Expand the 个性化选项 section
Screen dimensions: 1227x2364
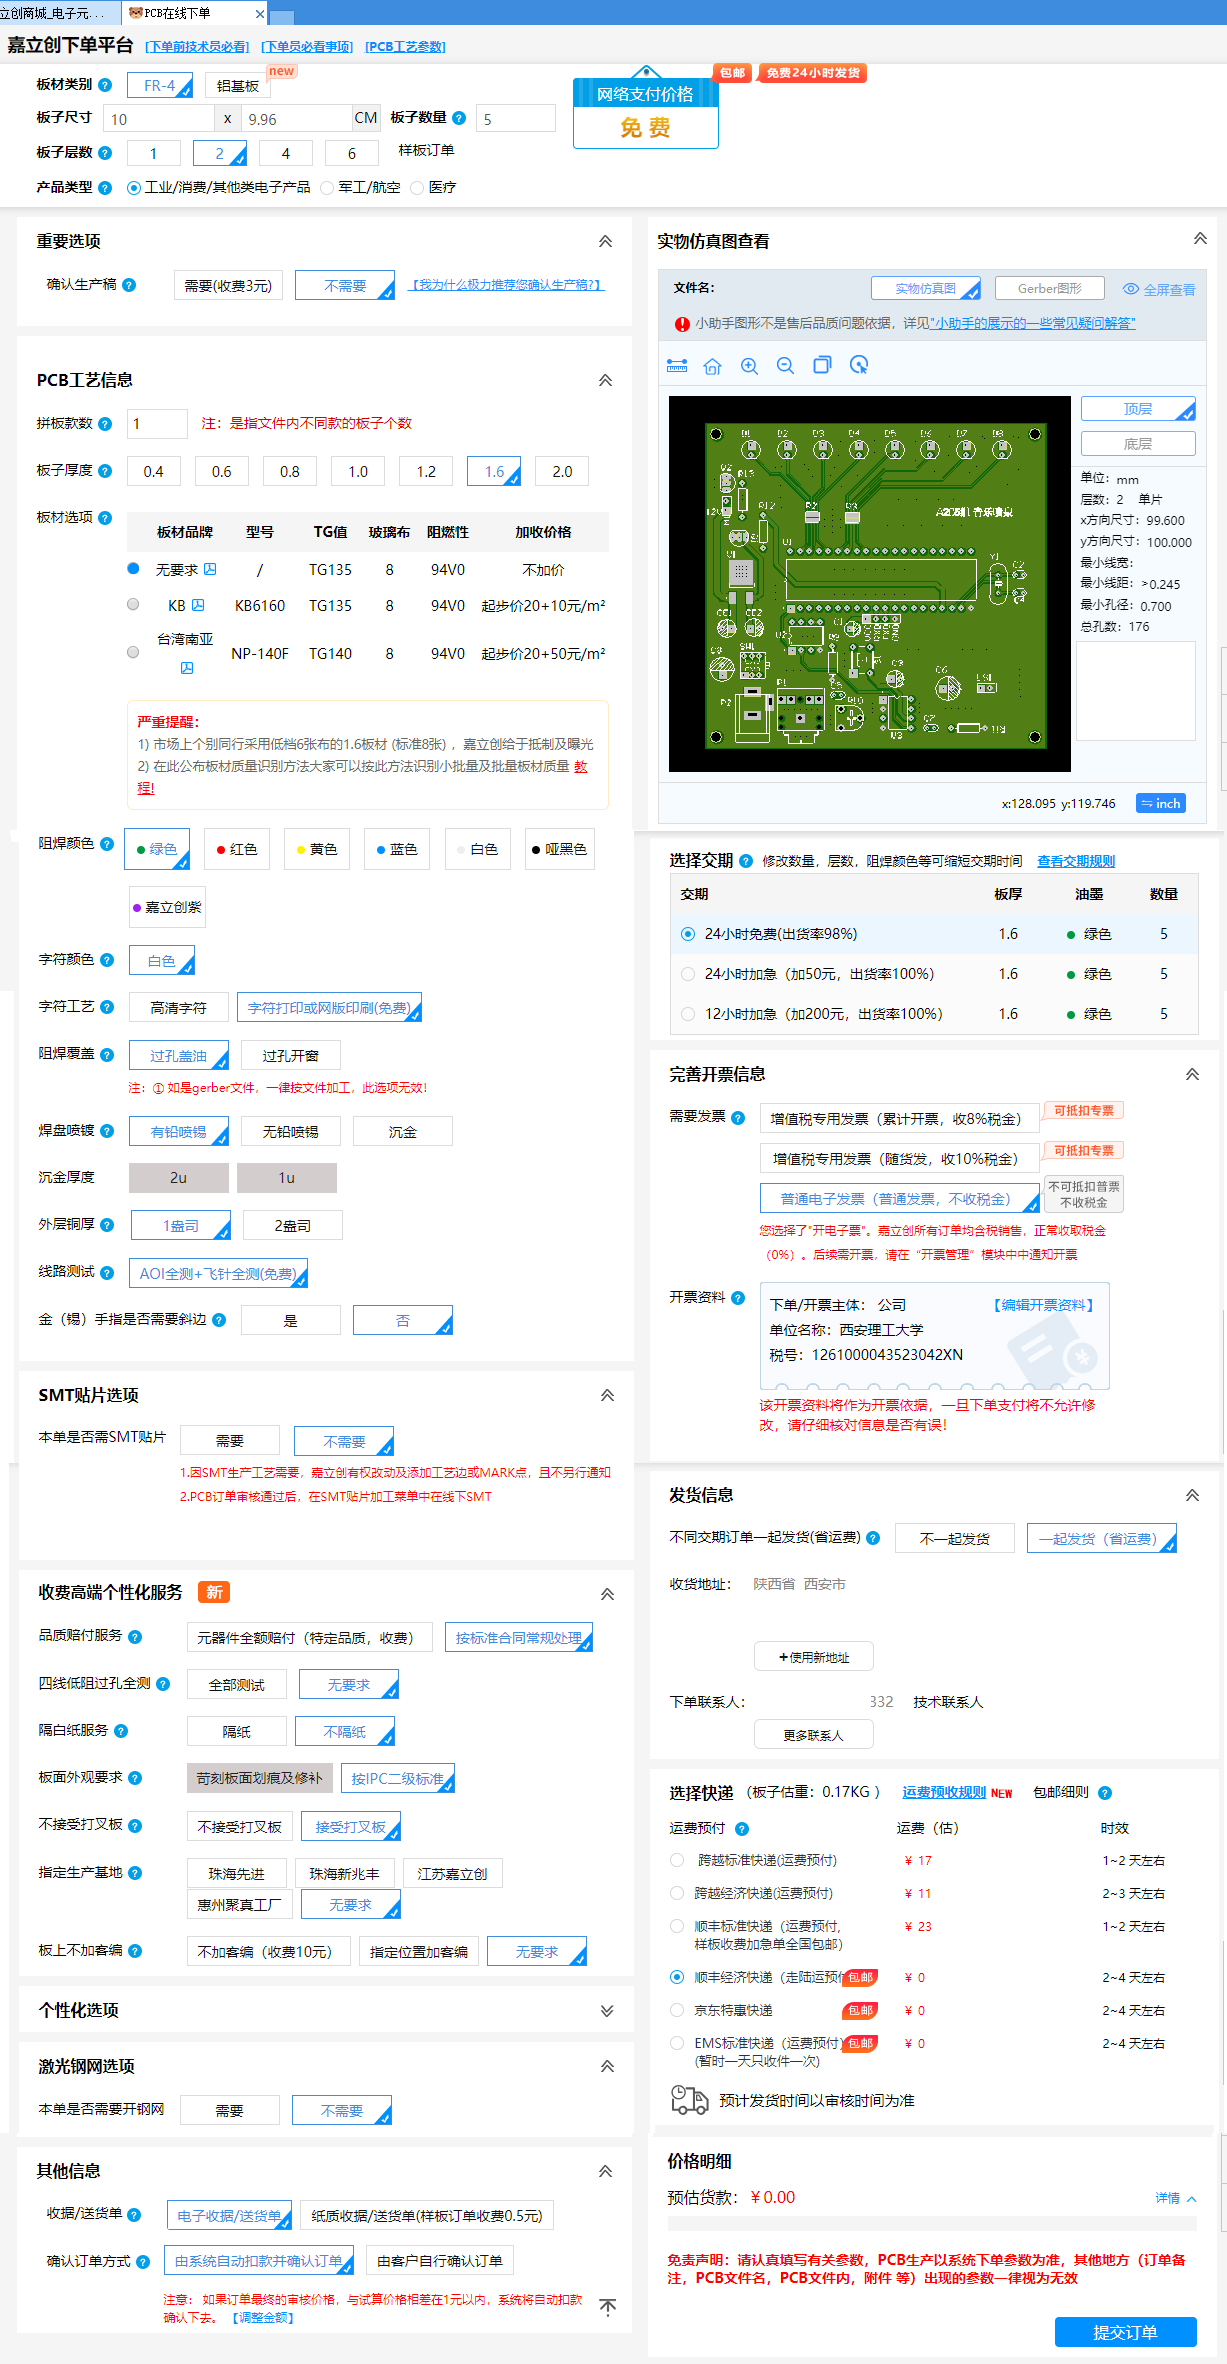click(x=607, y=2011)
